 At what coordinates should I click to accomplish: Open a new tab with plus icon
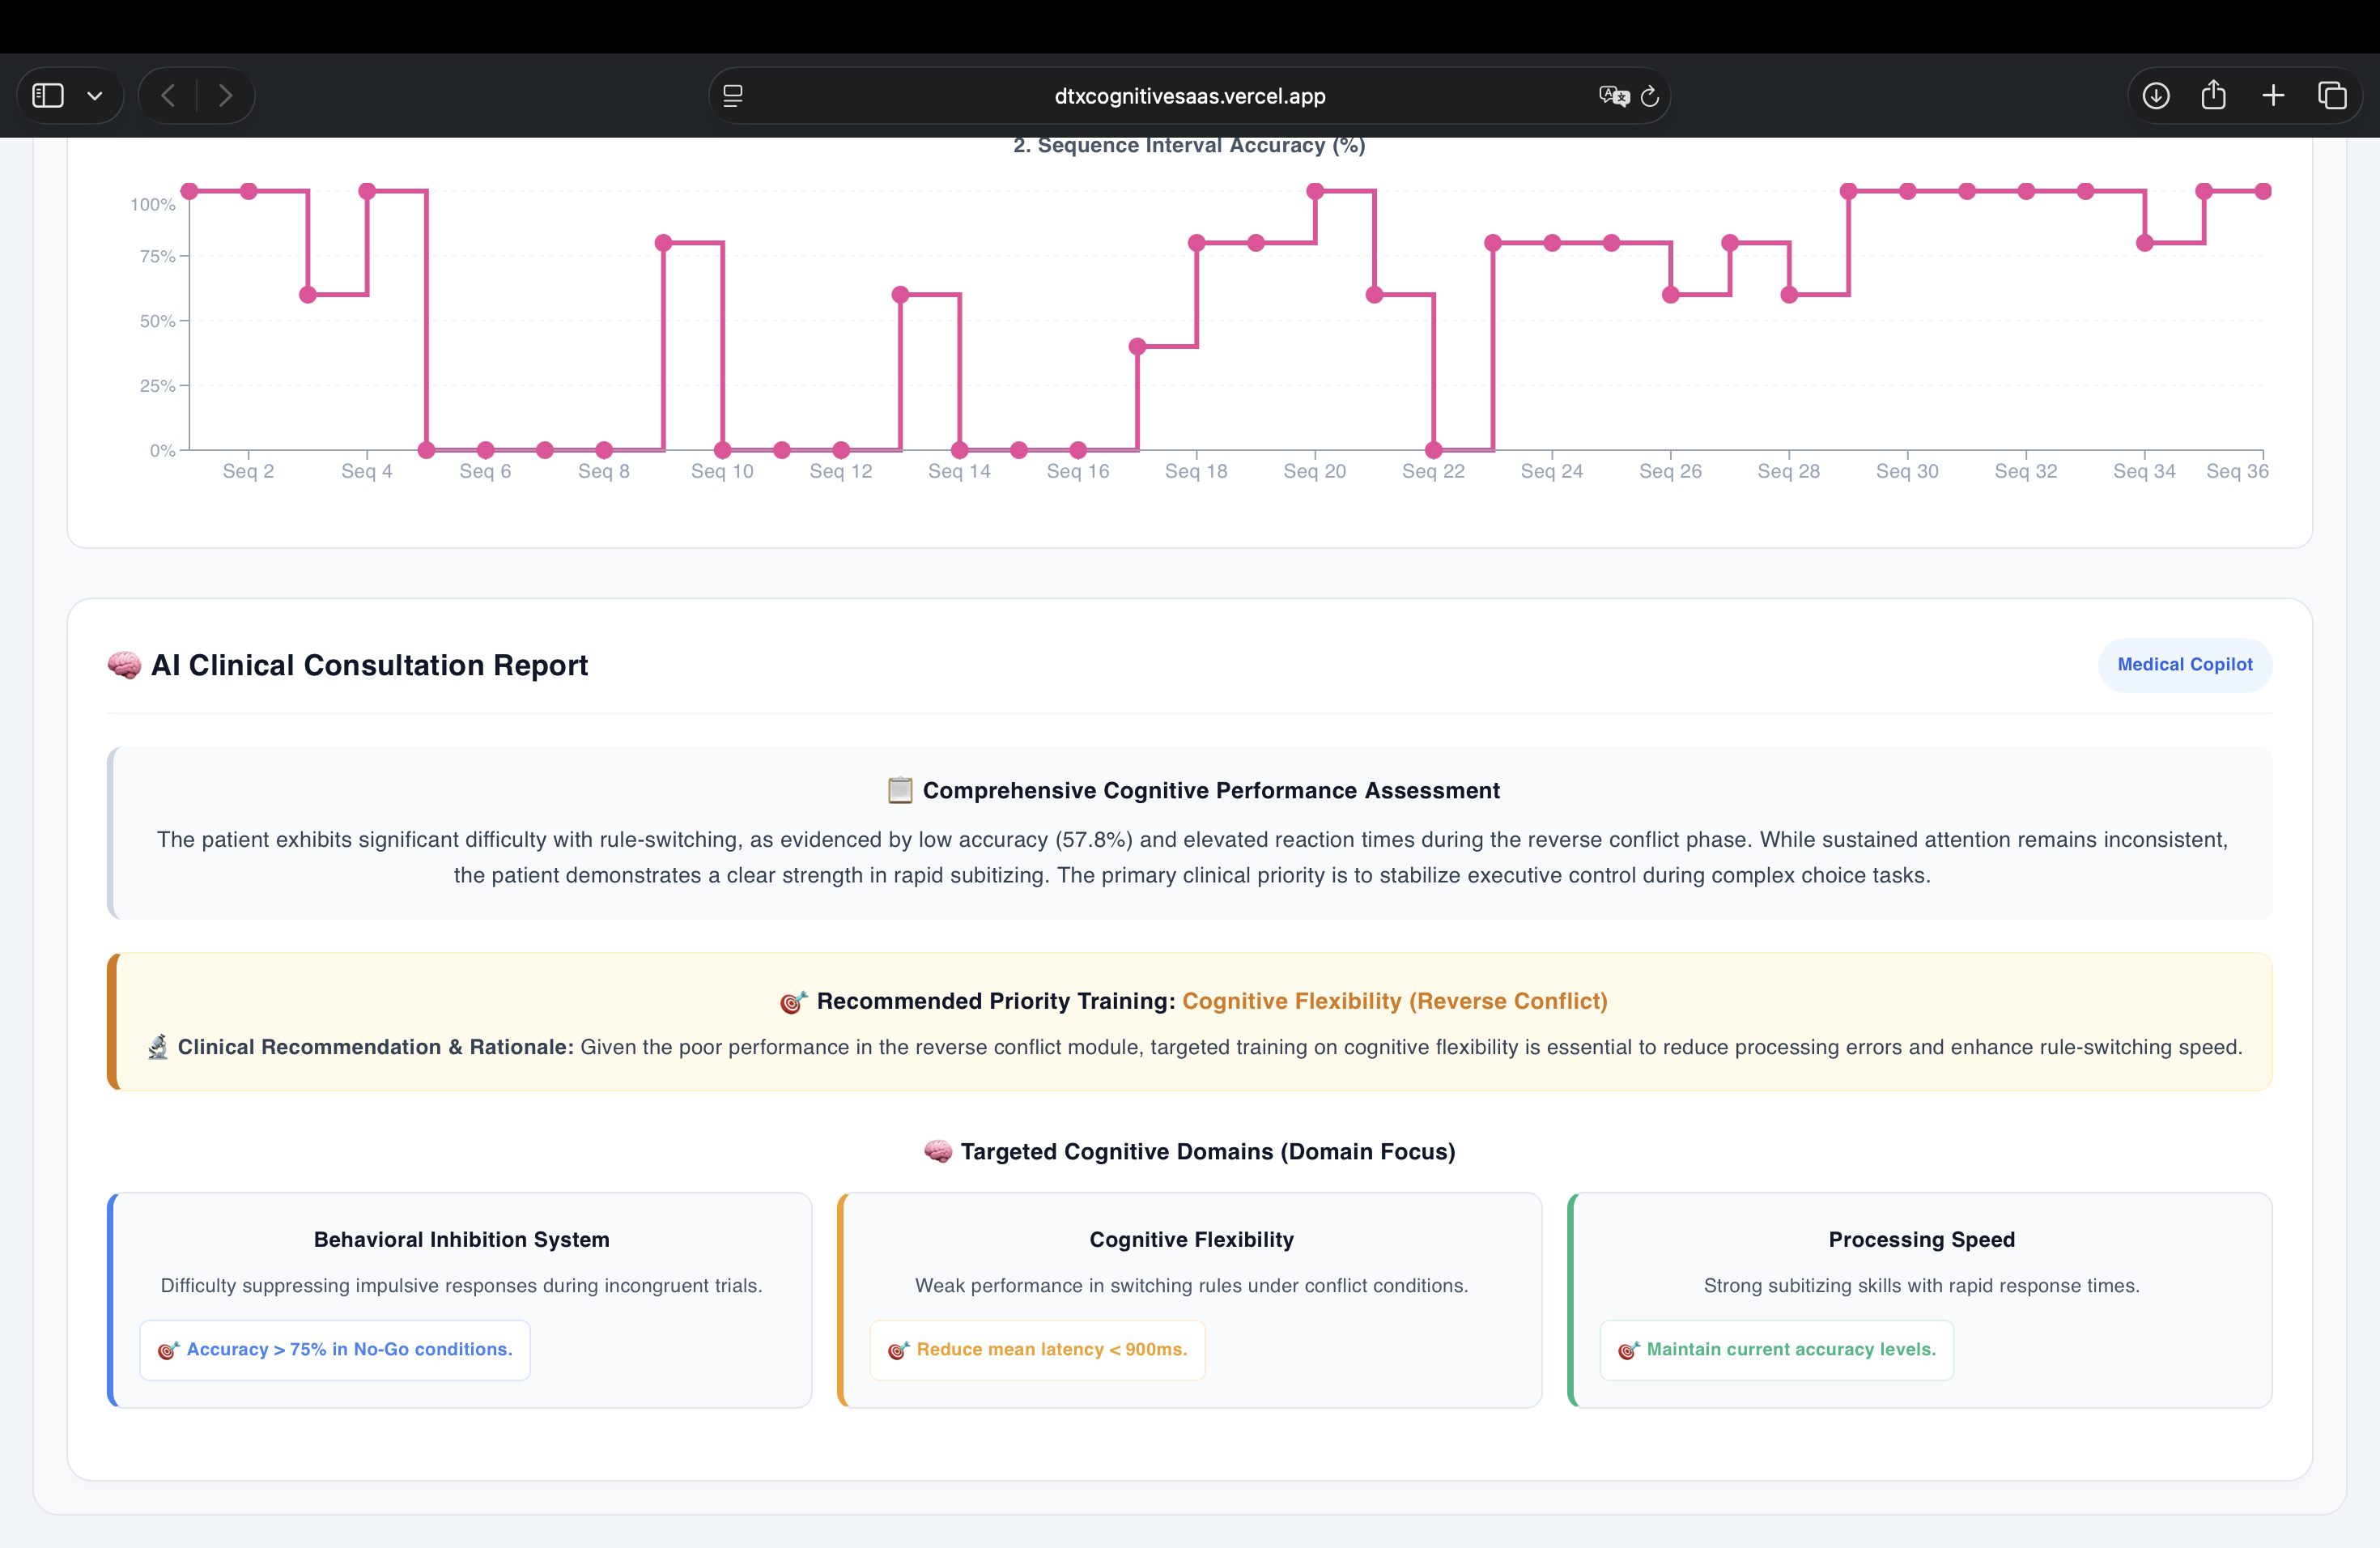tap(2273, 96)
